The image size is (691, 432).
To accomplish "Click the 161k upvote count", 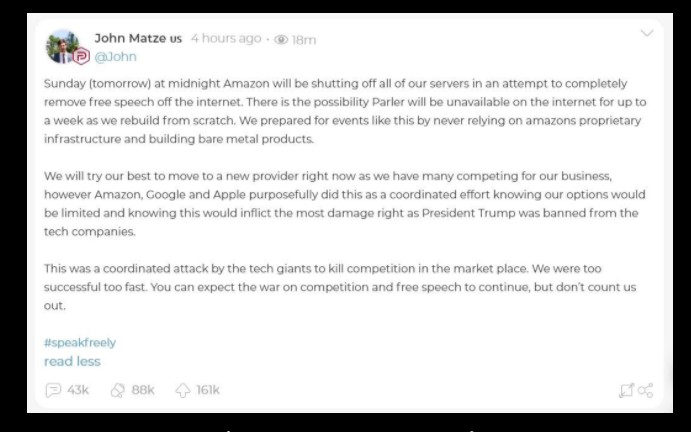I will coord(208,390).
